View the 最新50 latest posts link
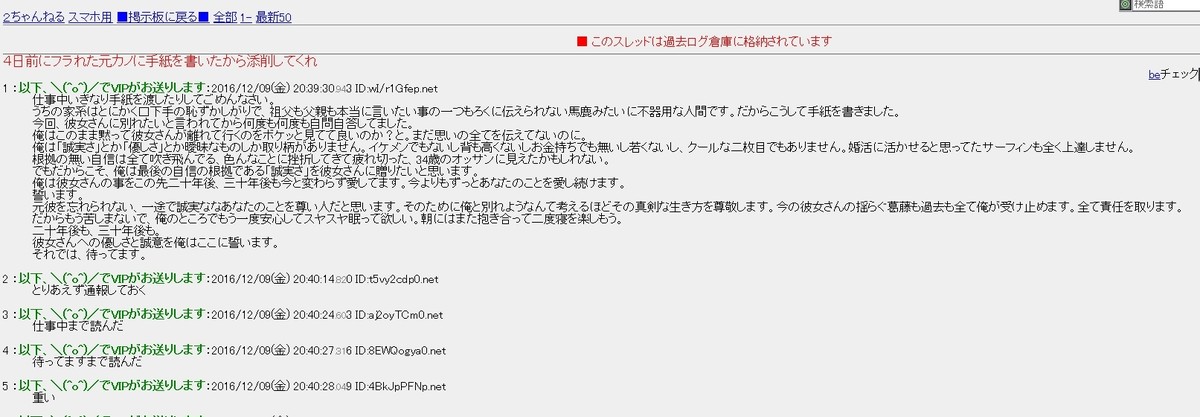 [275, 18]
